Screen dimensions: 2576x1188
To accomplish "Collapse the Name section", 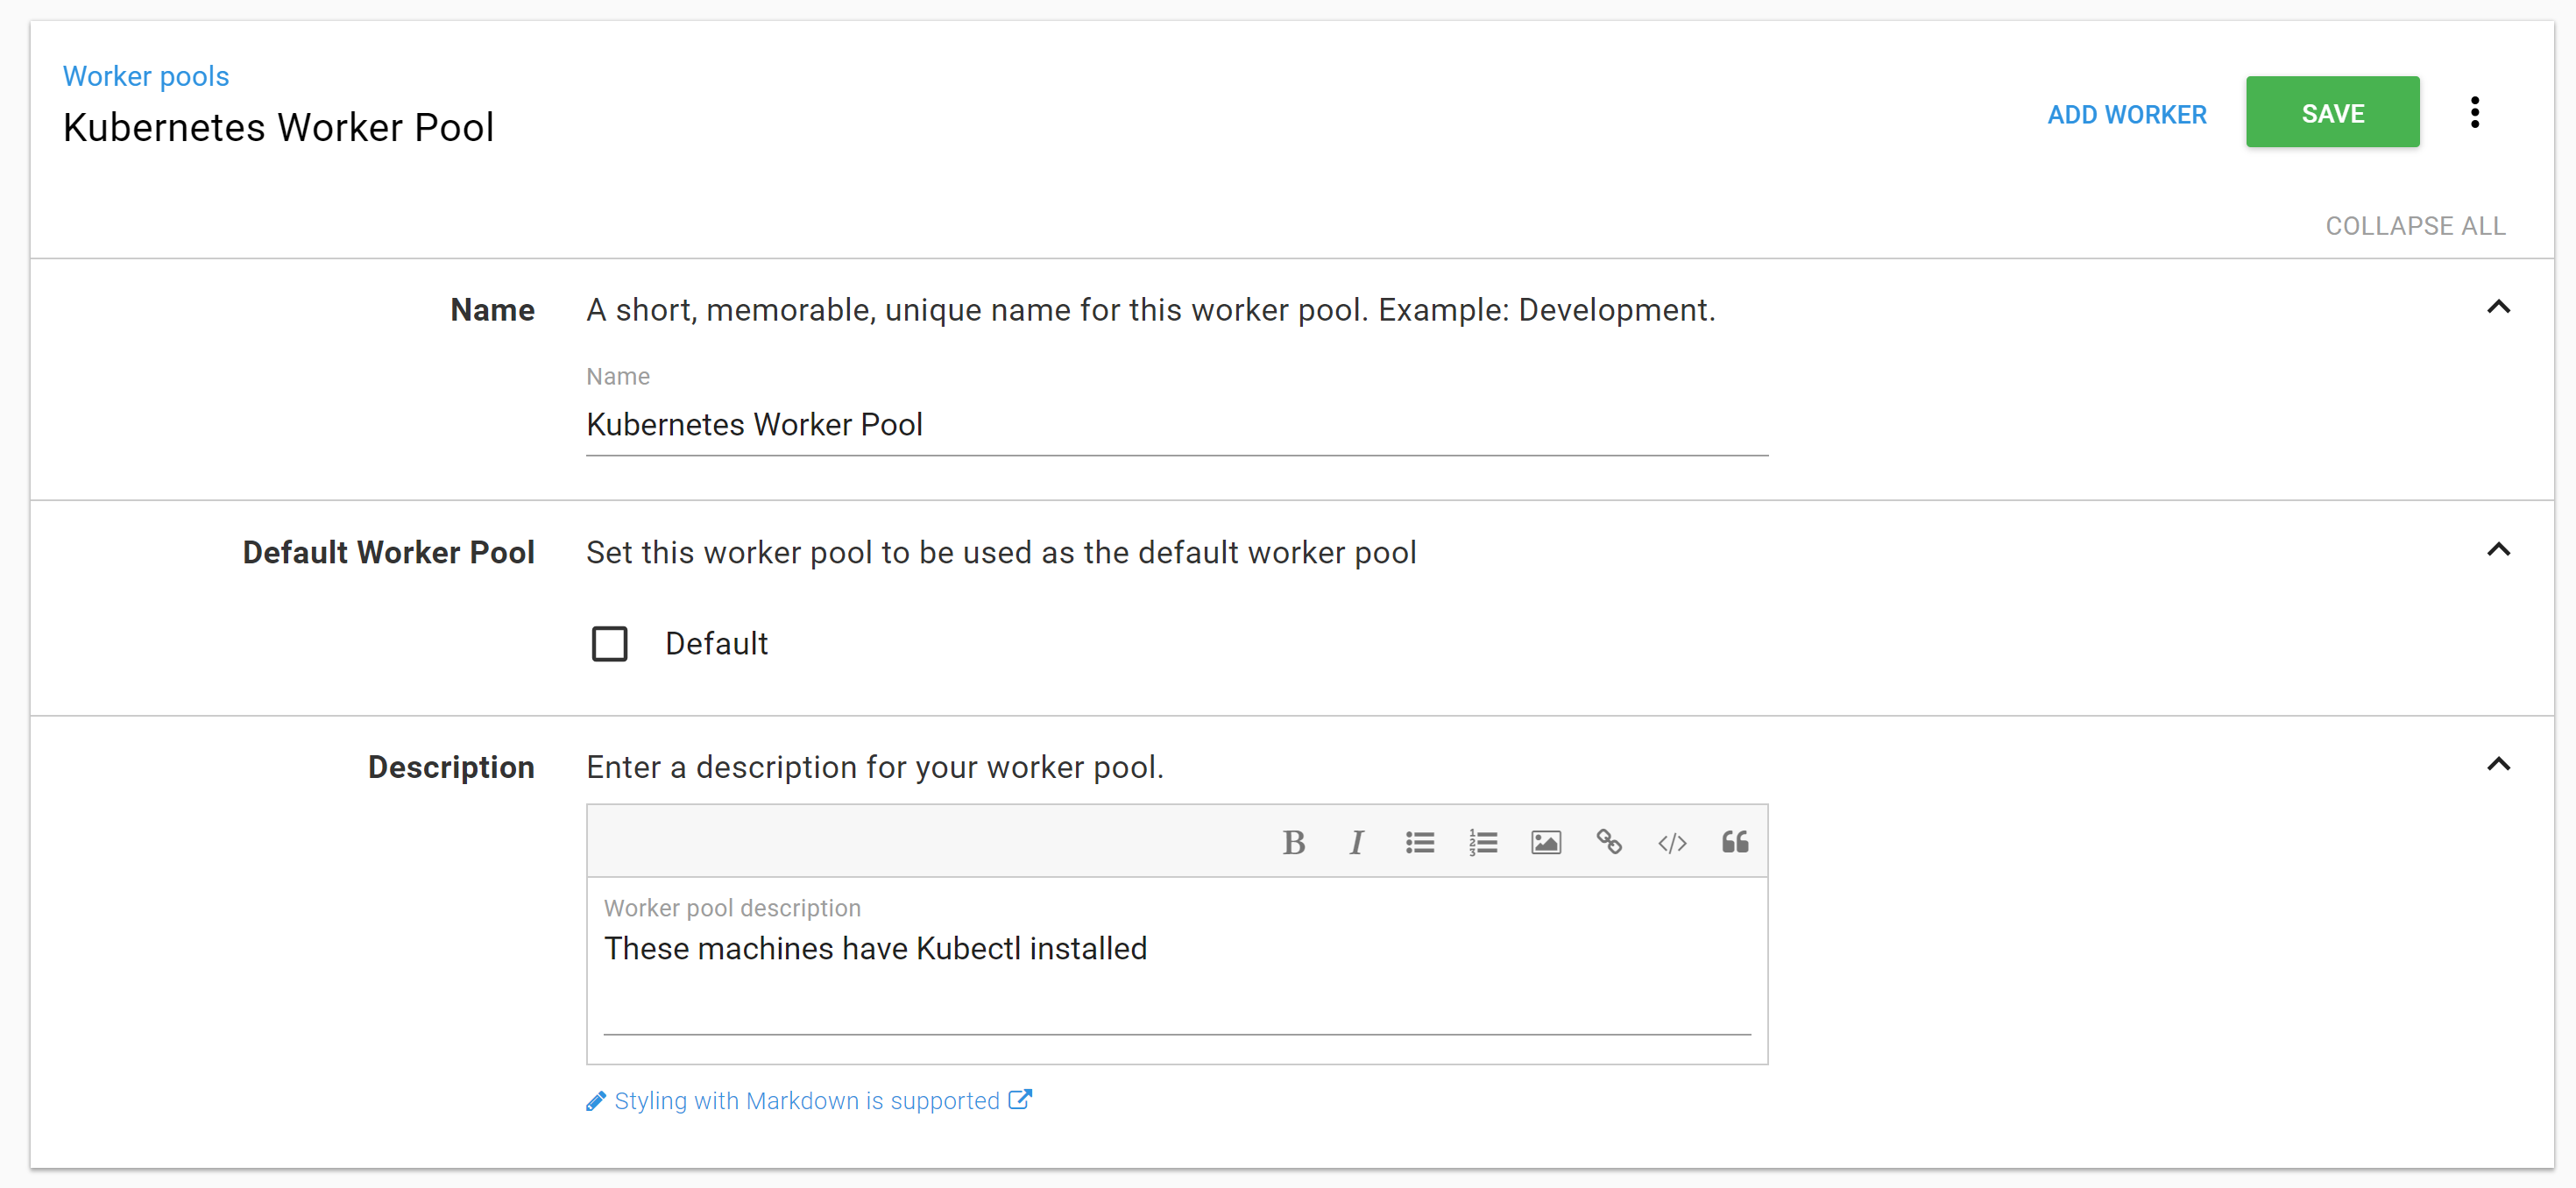I will (2497, 307).
